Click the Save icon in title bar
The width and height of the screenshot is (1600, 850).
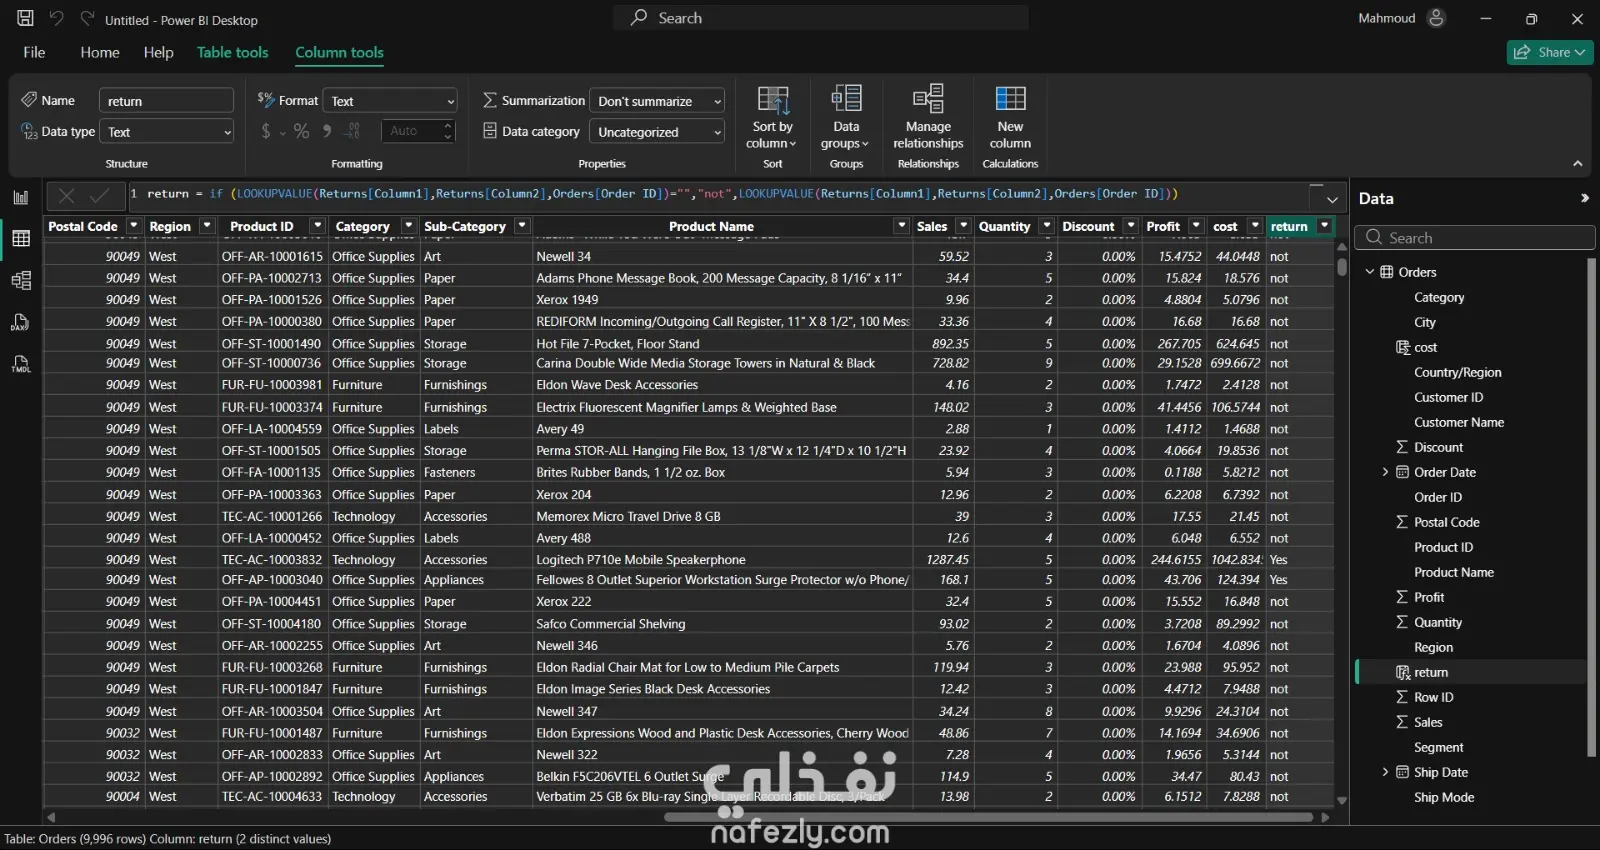(x=25, y=18)
